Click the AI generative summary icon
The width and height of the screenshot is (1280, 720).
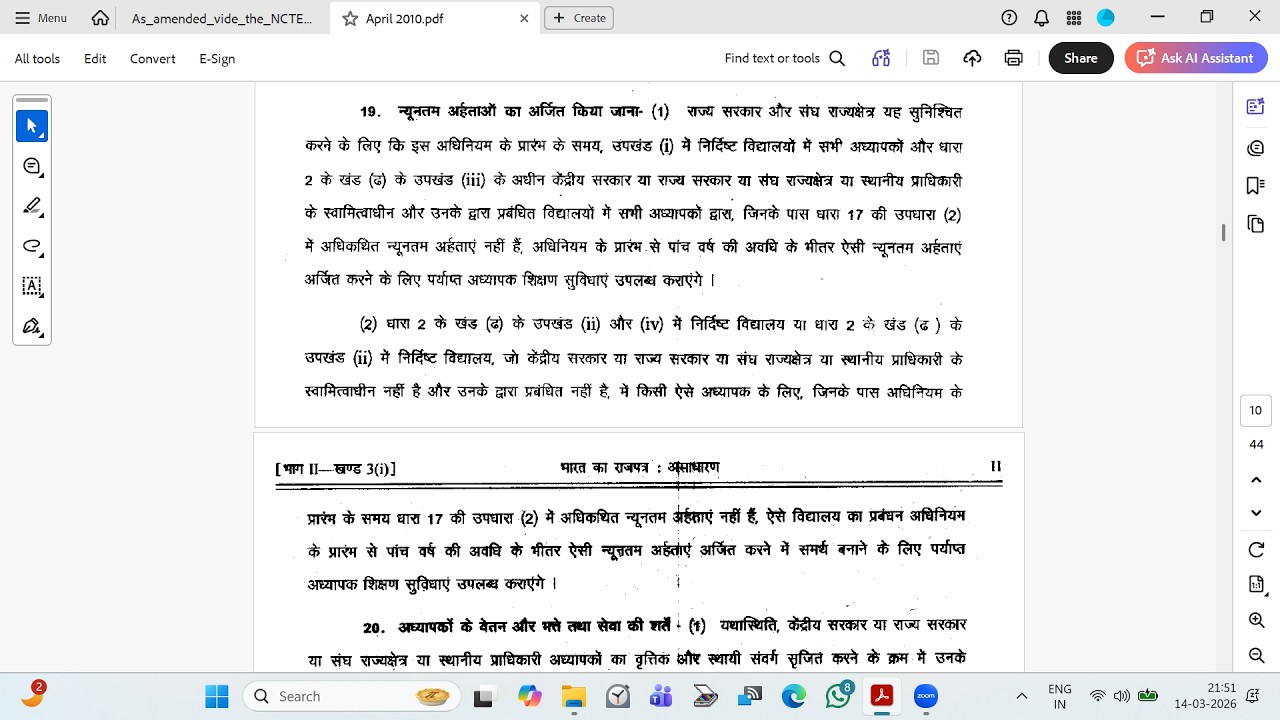(x=881, y=58)
